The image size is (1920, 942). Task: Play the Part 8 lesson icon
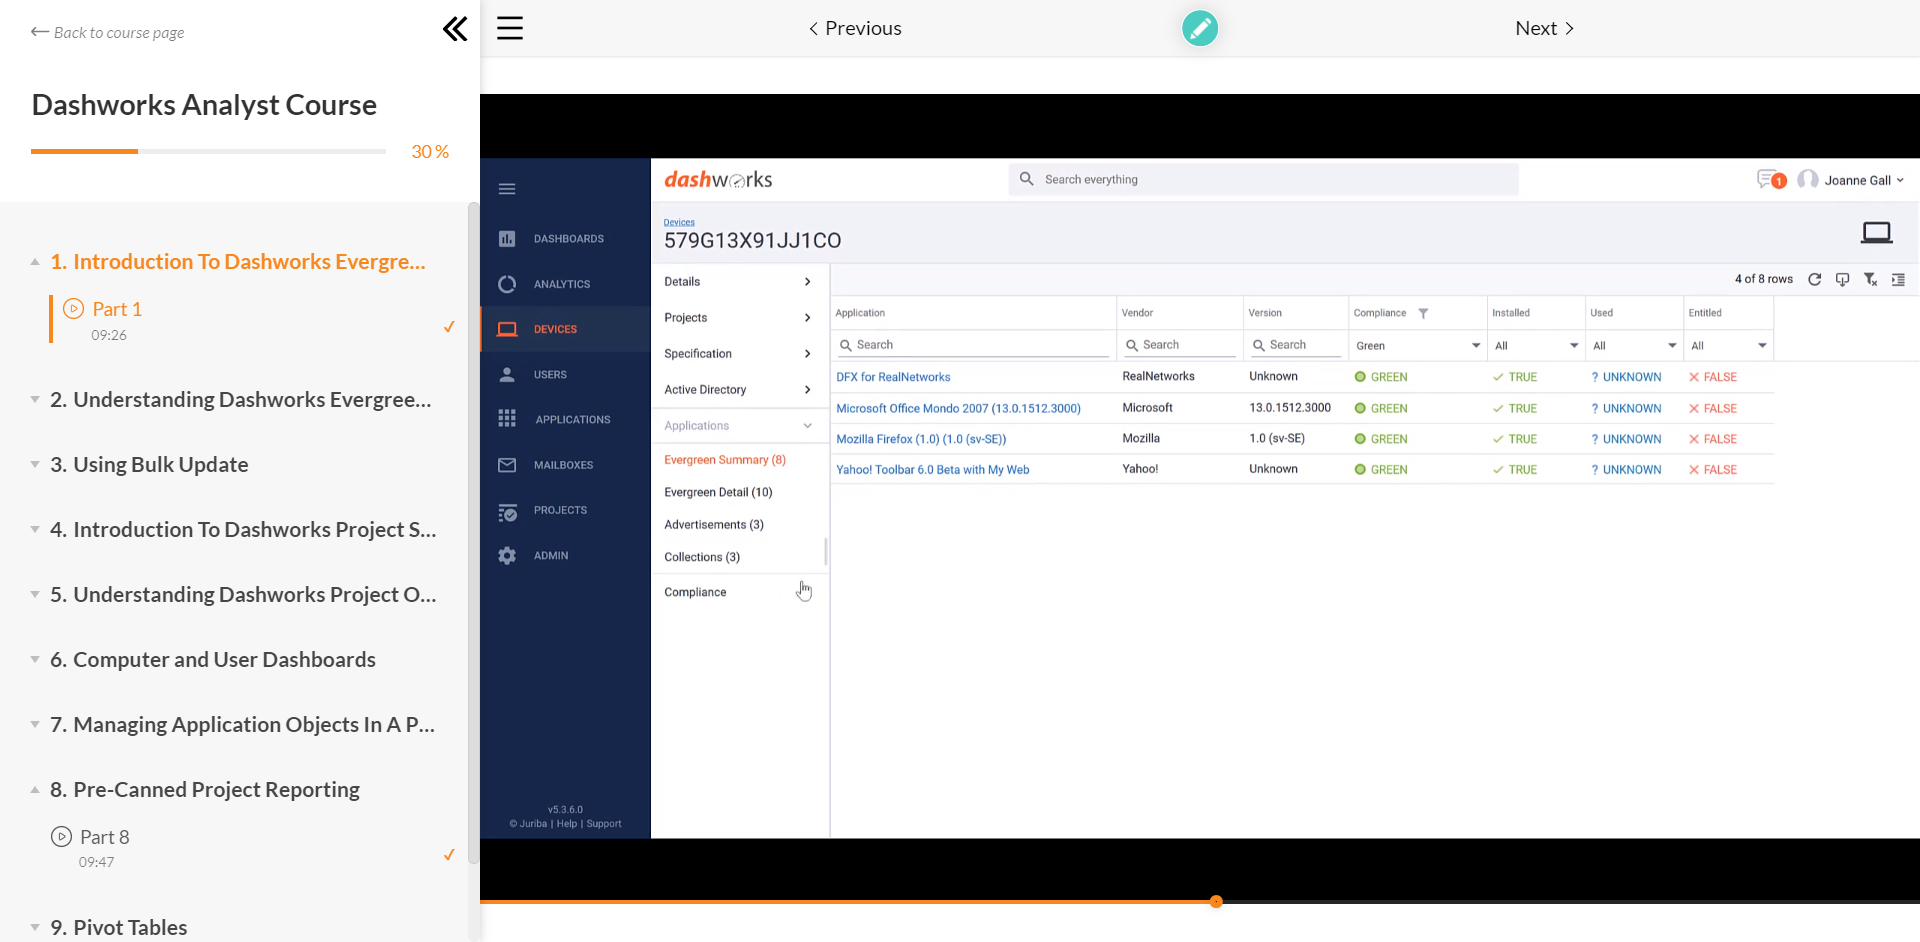pos(61,837)
